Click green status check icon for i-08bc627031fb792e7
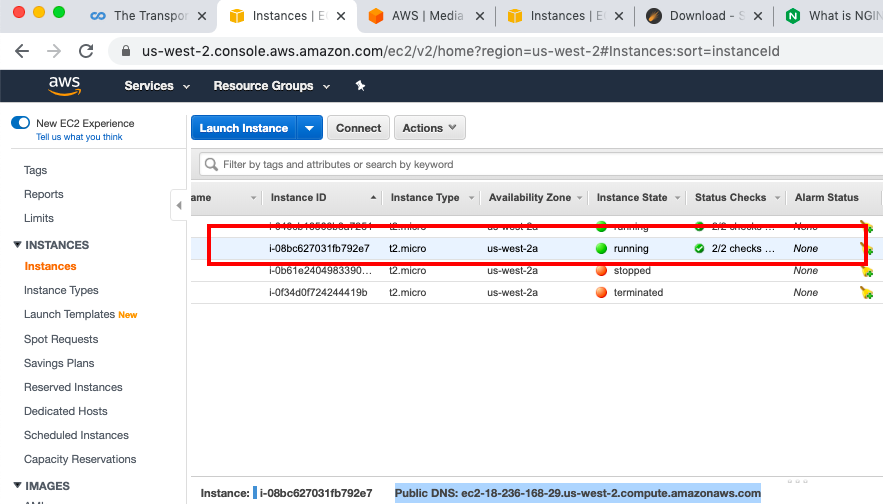883x504 pixels. pyautogui.click(x=699, y=248)
